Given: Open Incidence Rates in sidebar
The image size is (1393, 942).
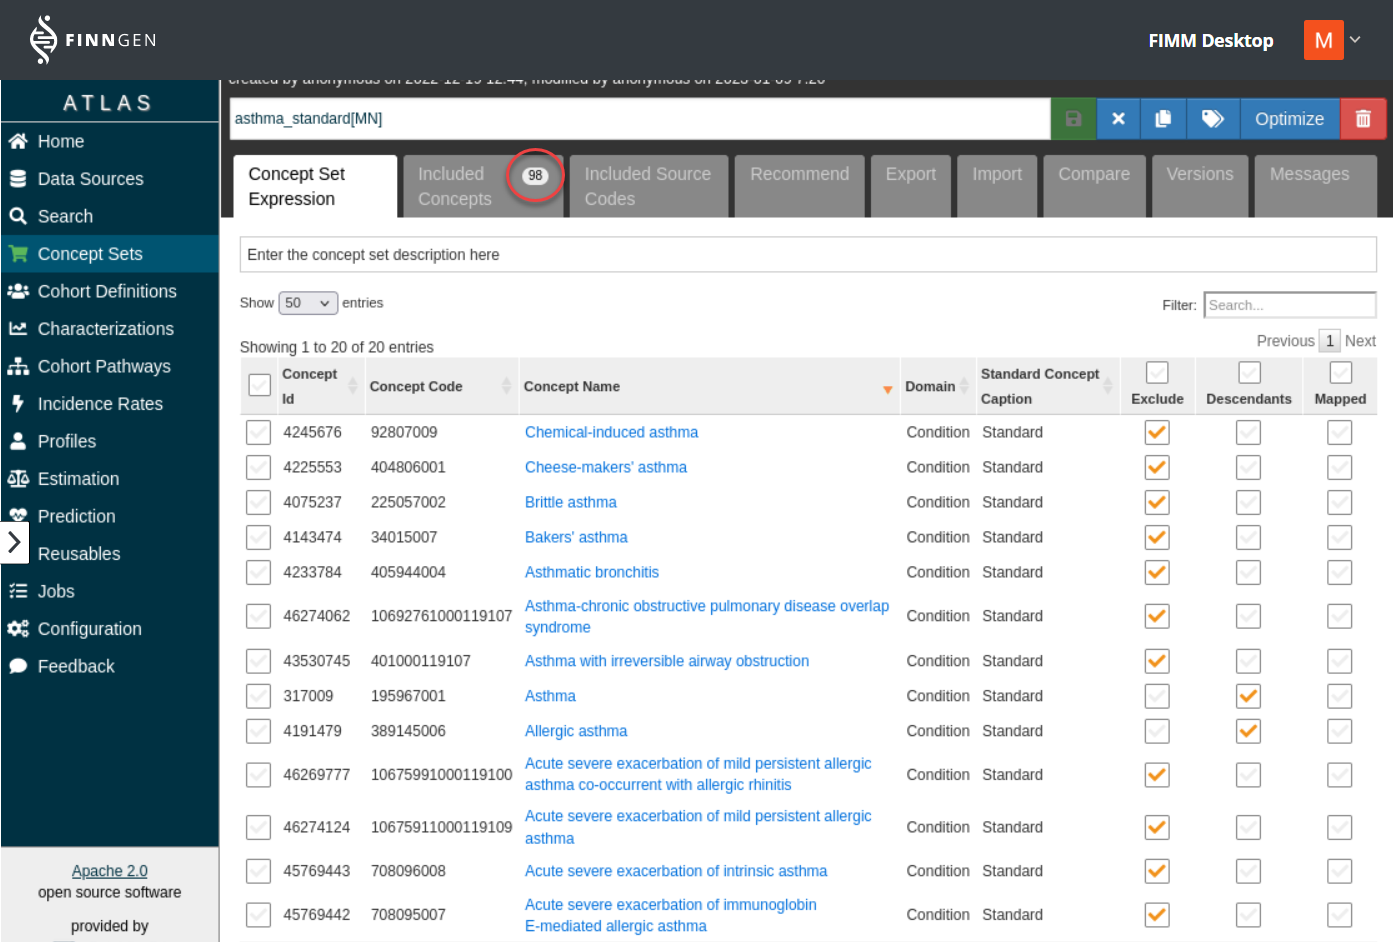Looking at the screenshot, I should (x=100, y=404).
